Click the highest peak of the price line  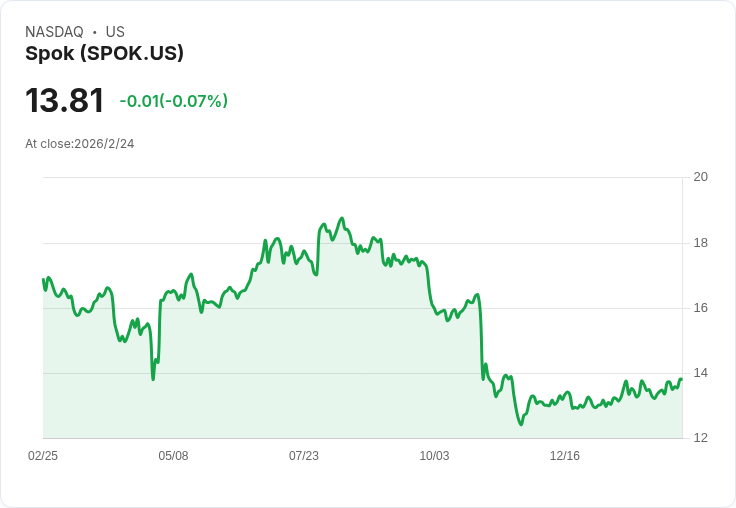[342, 218]
